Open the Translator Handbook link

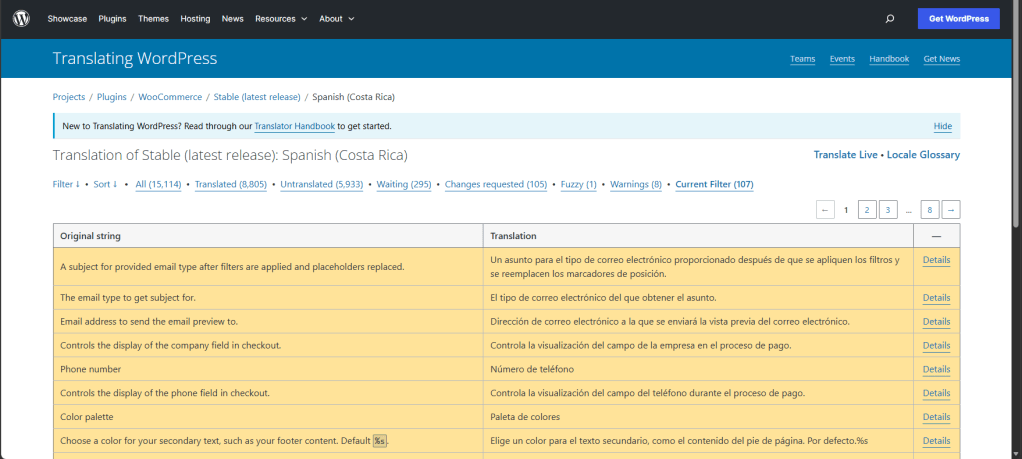pyautogui.click(x=295, y=126)
